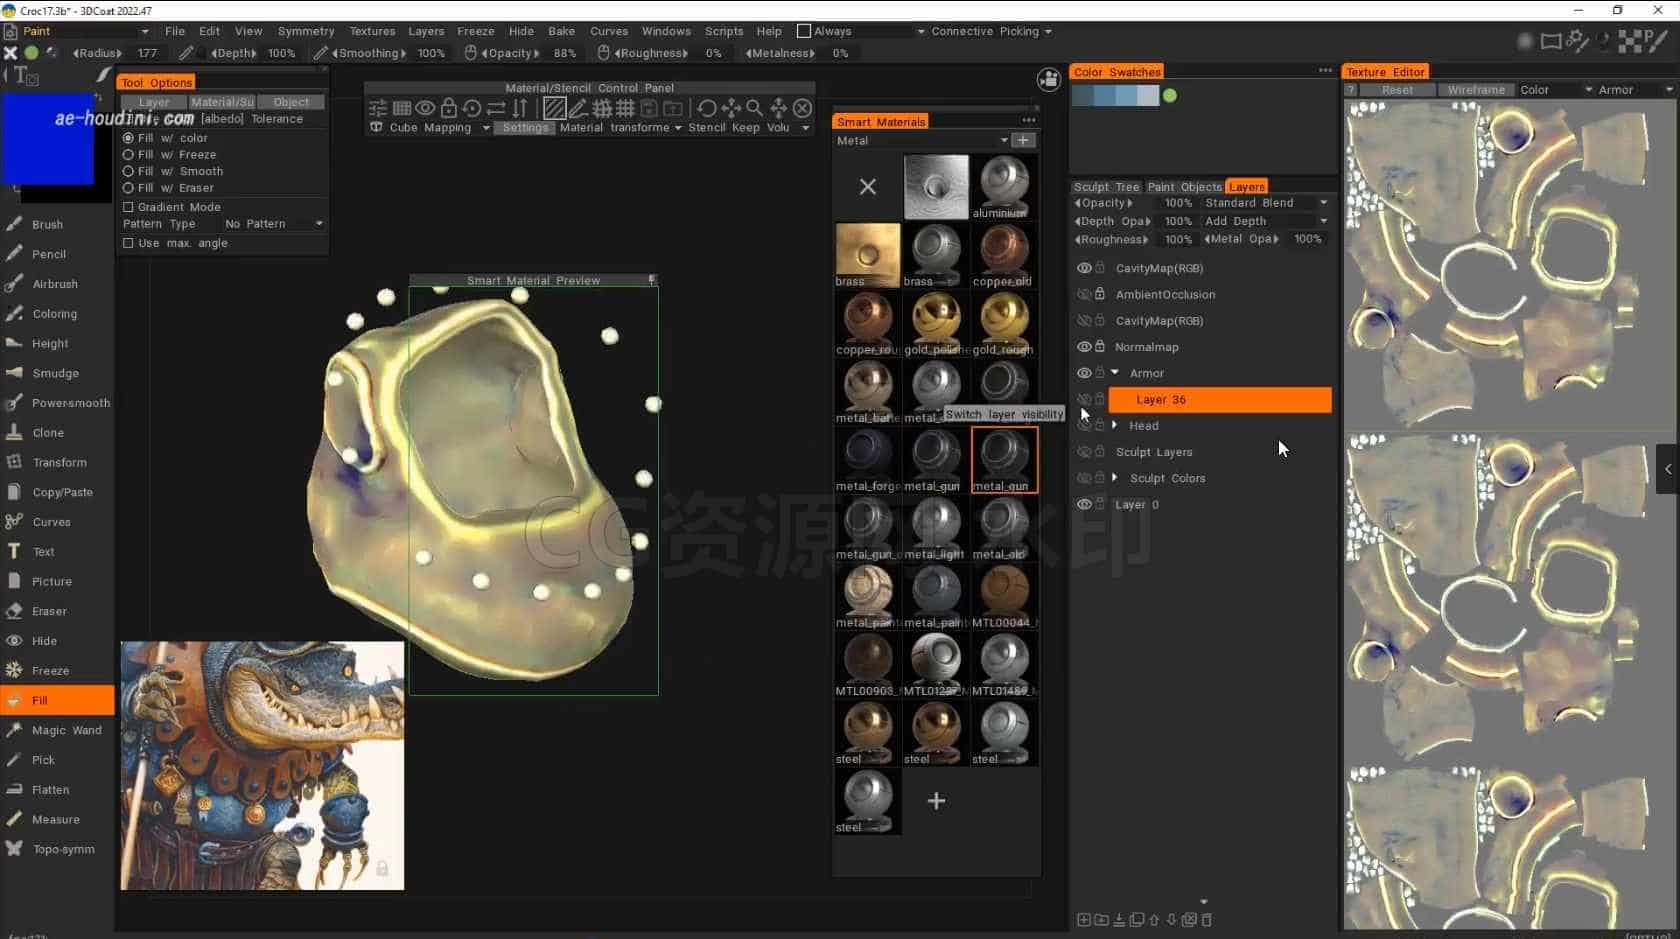The width and height of the screenshot is (1680, 939).
Task: Open the Standard Blend mode dropdown
Action: pos(1264,203)
